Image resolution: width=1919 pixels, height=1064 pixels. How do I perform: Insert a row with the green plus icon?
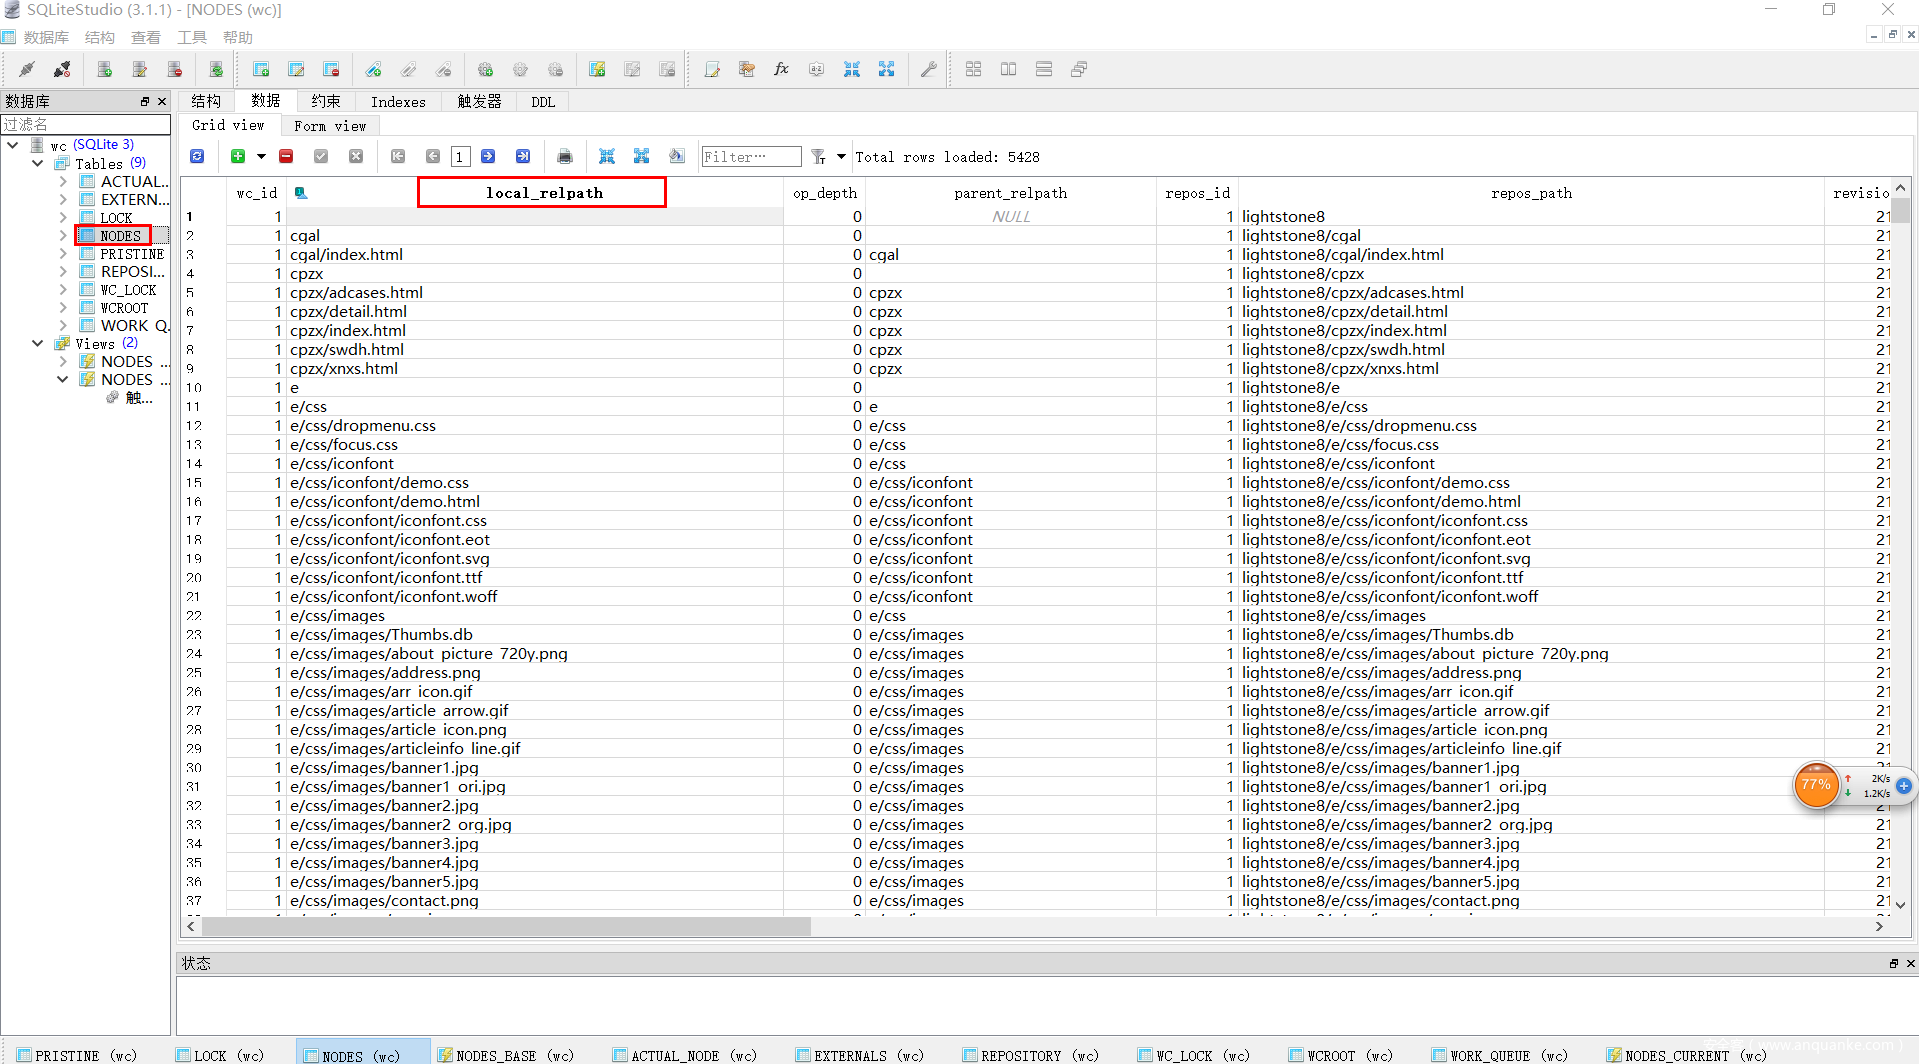tap(238, 156)
